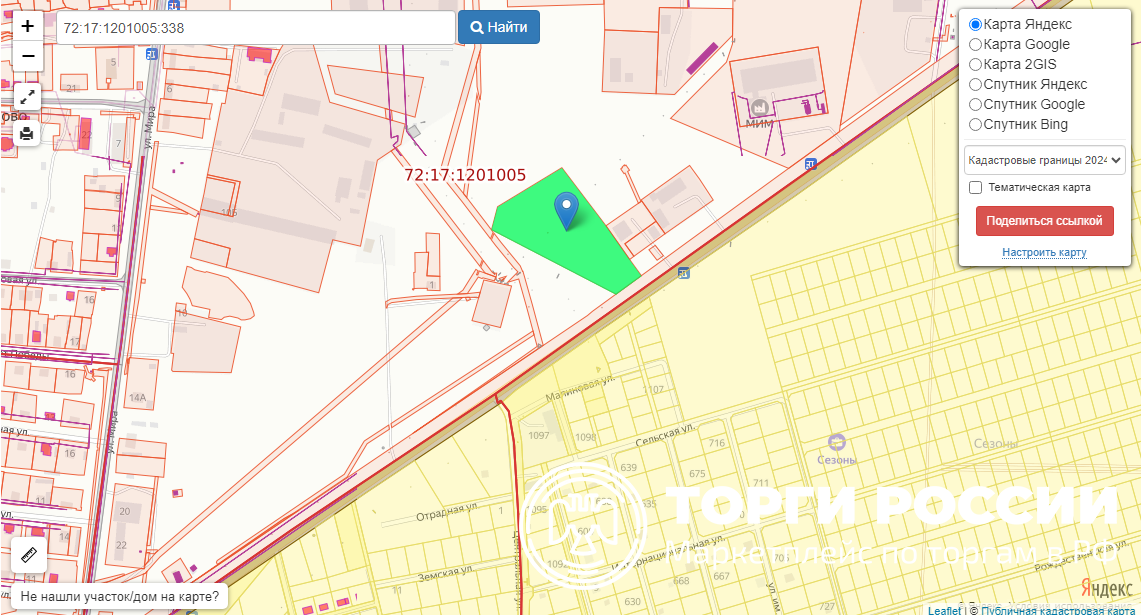This screenshot has height=615, width=1142.
Task: Zoom out the map with minus button
Action: (28, 56)
